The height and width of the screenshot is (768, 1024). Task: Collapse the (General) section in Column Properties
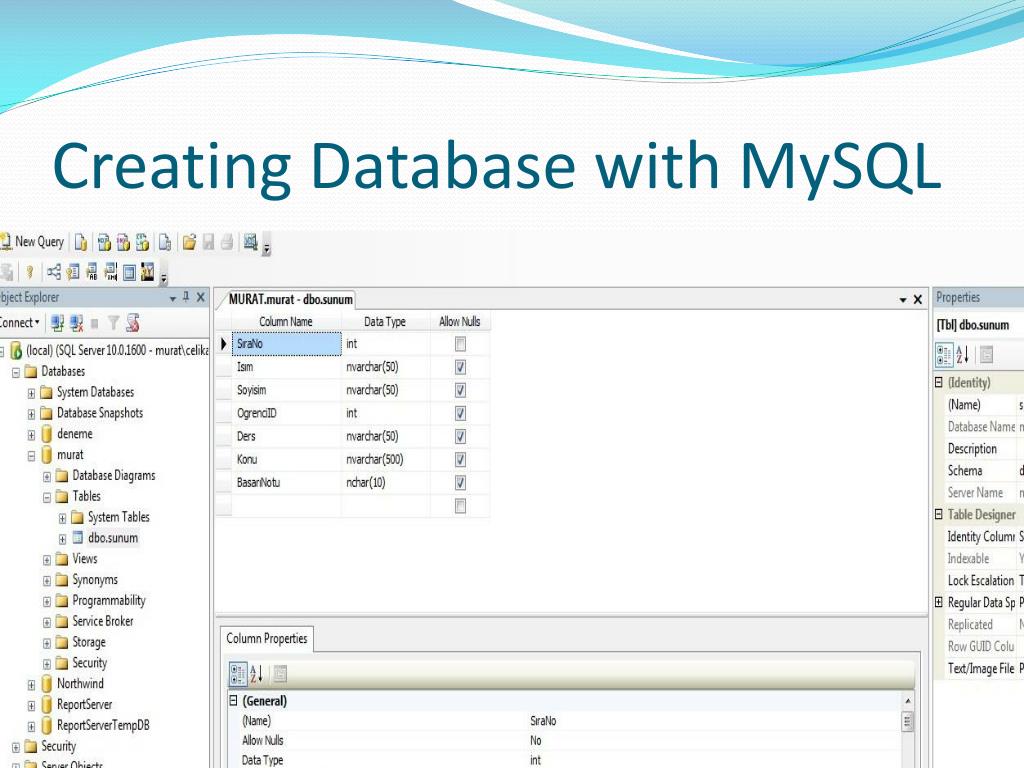233,701
